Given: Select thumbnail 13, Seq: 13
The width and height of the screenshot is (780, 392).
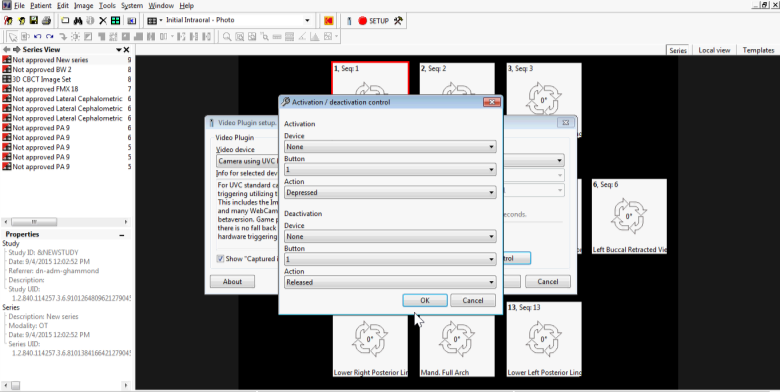Looking at the screenshot, I should click(544, 339).
